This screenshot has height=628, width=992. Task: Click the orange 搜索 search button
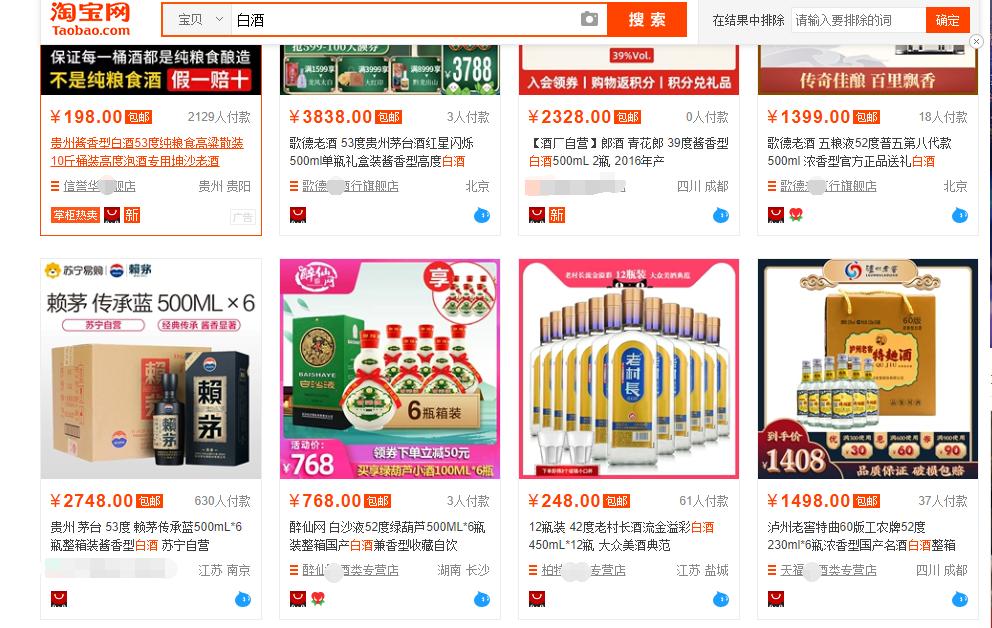pos(647,20)
